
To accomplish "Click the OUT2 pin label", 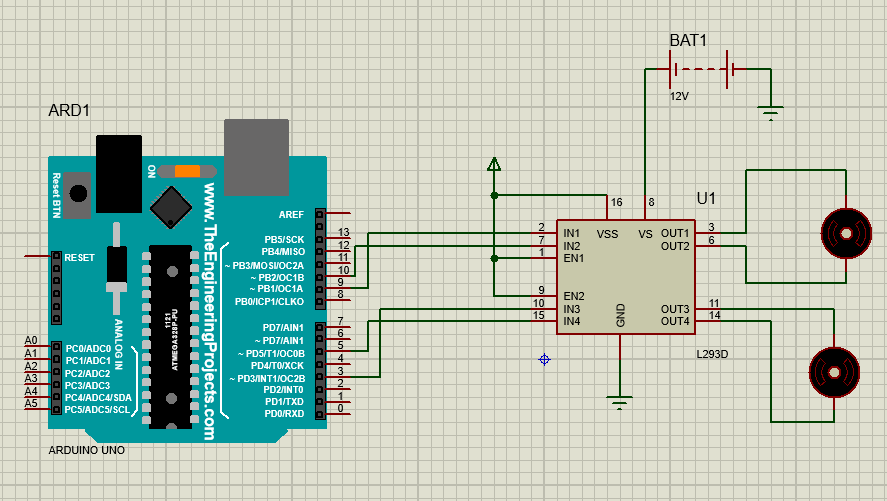I will click(675, 246).
